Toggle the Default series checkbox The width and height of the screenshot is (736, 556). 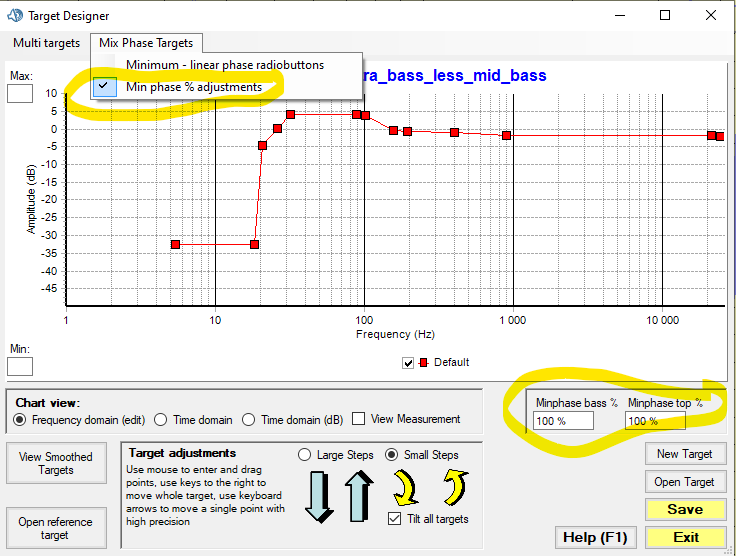408,363
